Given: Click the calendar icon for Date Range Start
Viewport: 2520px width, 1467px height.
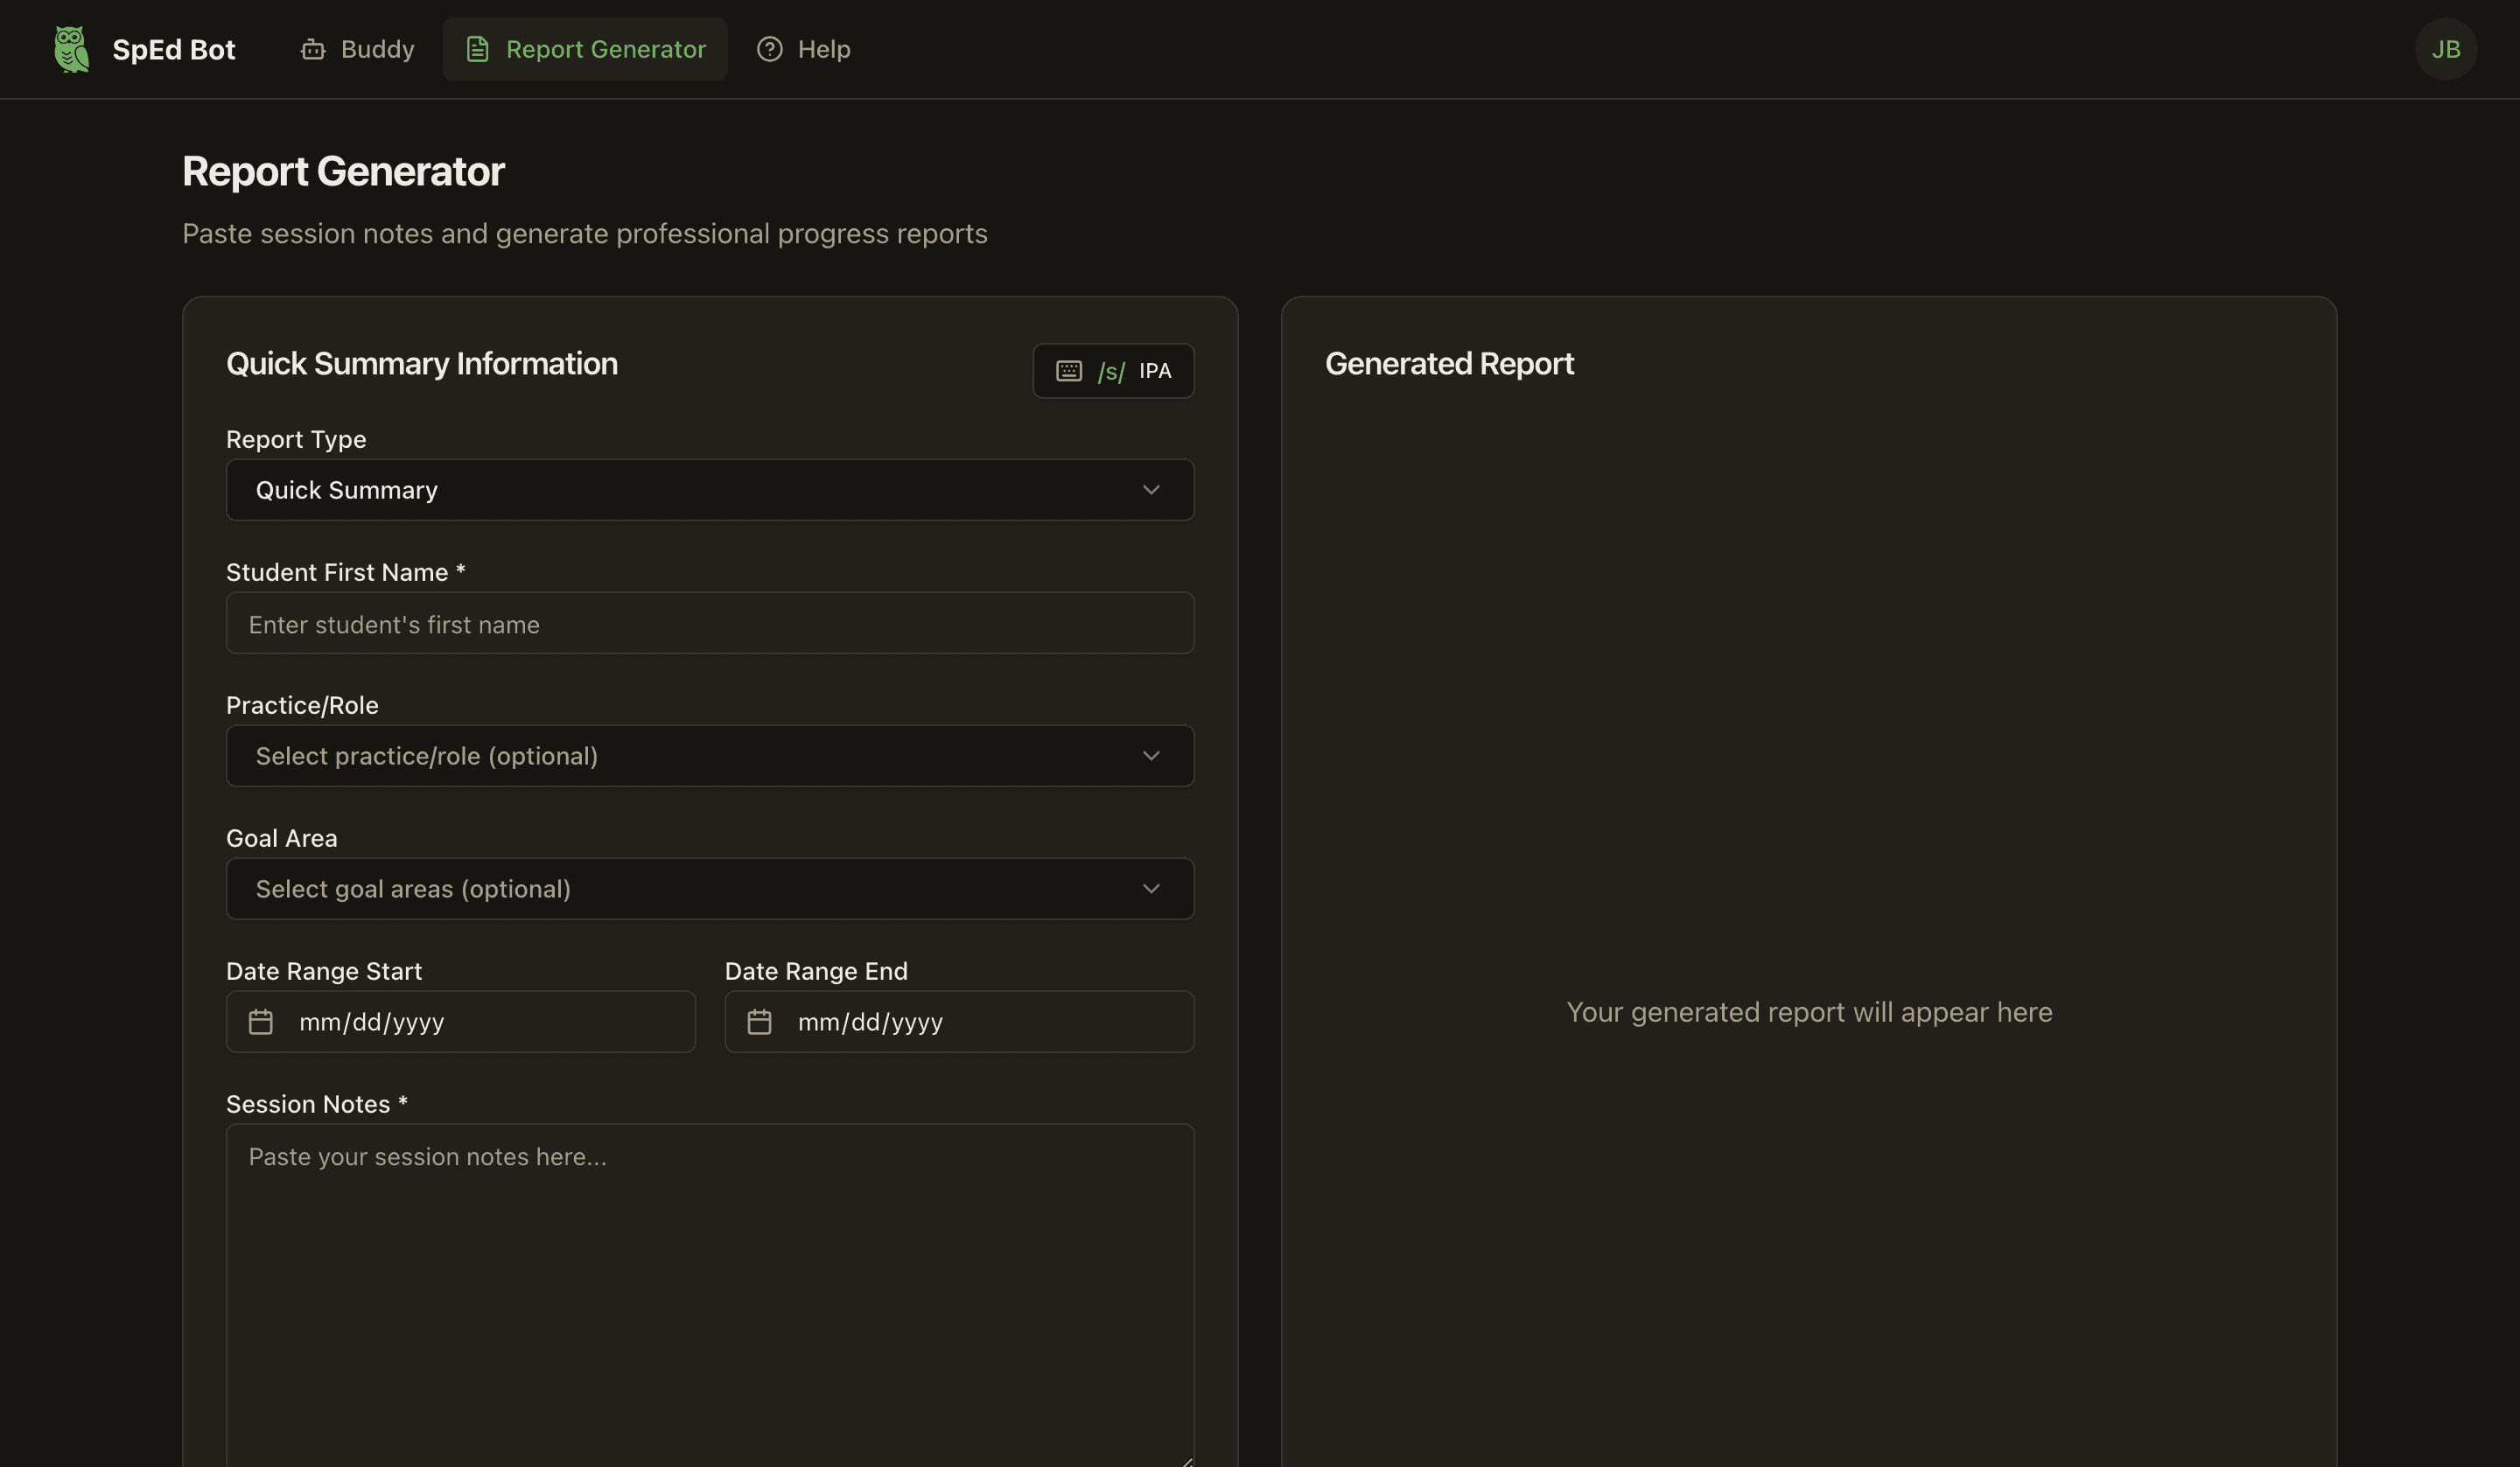Looking at the screenshot, I should pos(261,1022).
